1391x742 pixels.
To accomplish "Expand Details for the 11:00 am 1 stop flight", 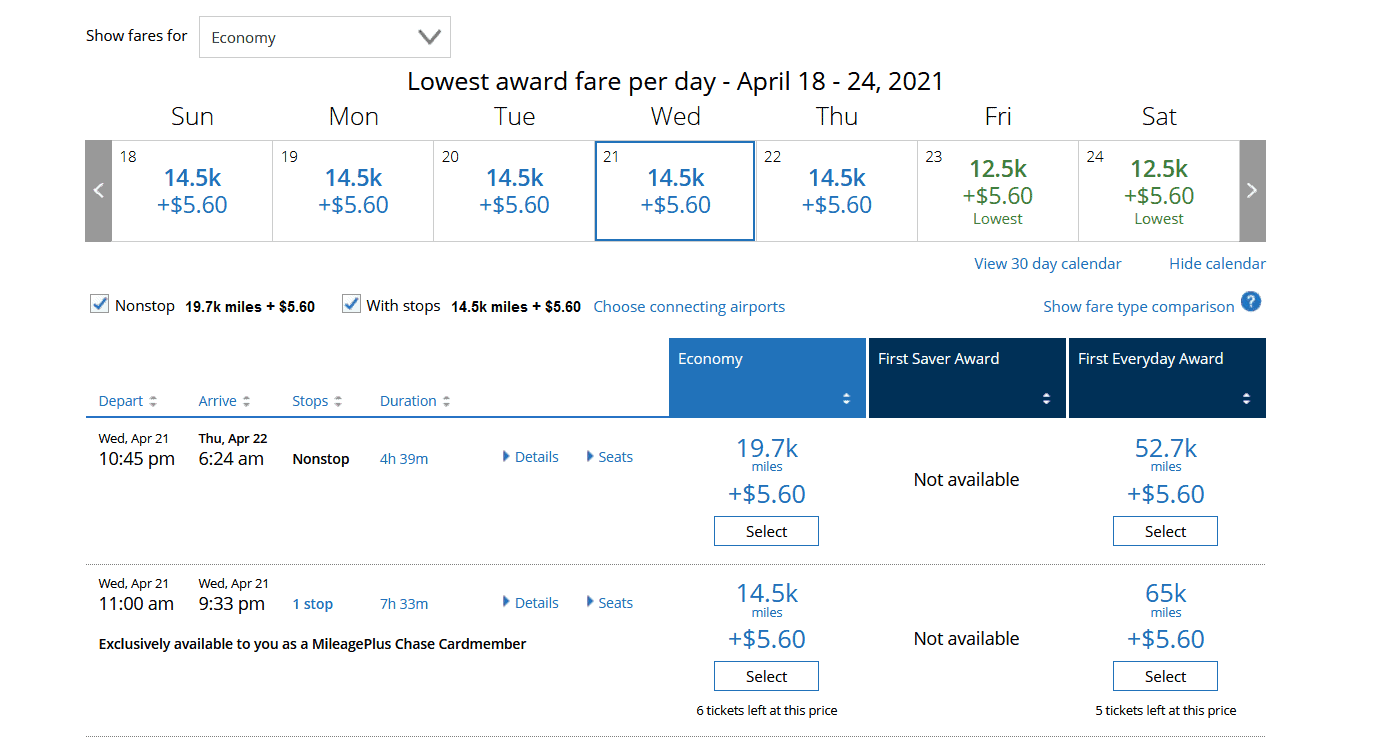I will coord(530,603).
